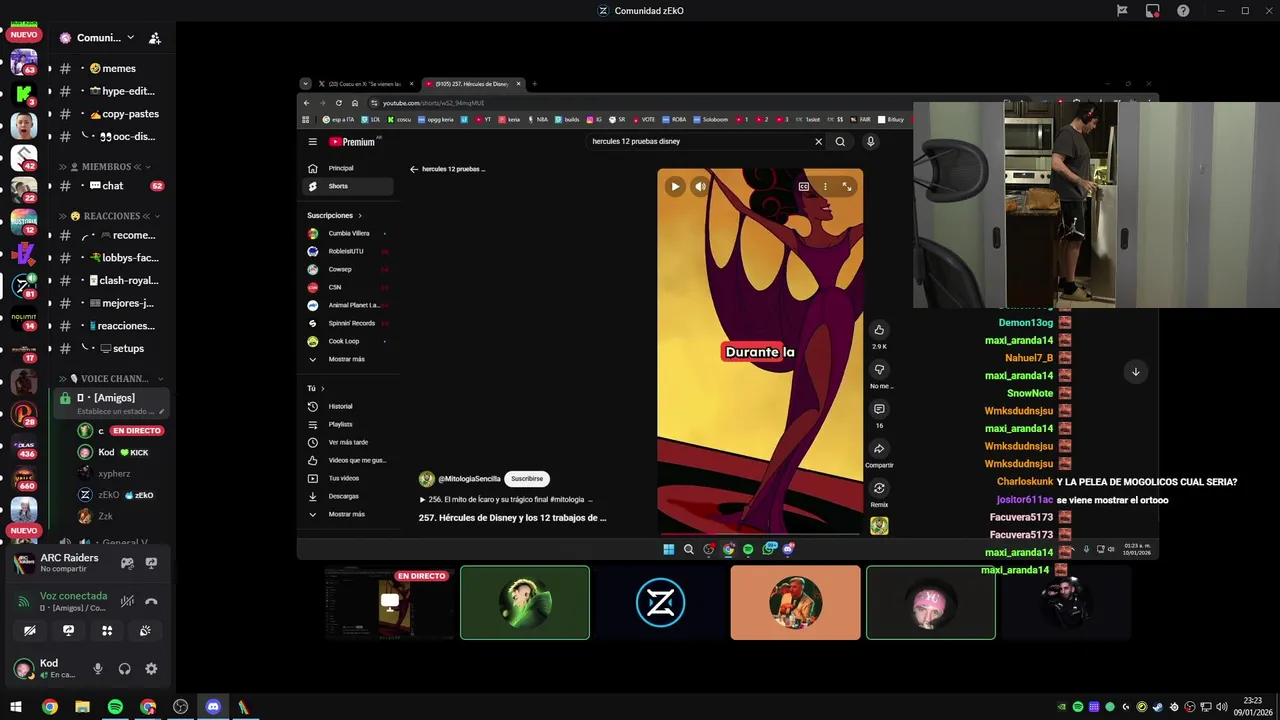Viewport: 1280px width, 720px height.
Task: Open server icon with badge 63
Action: tap(24, 64)
